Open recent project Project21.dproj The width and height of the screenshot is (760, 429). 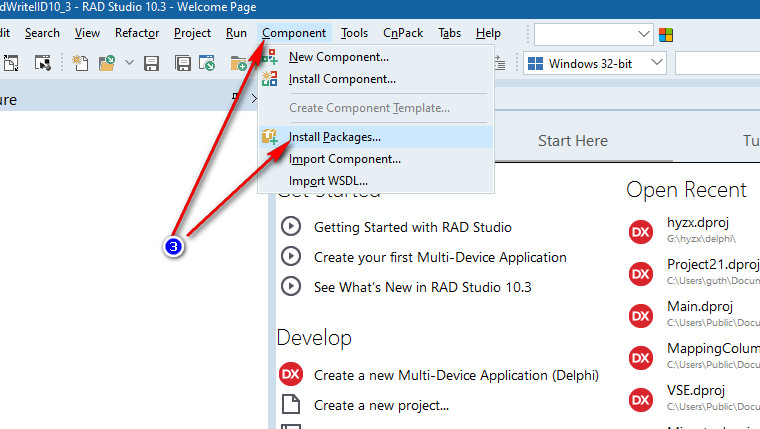tap(713, 264)
